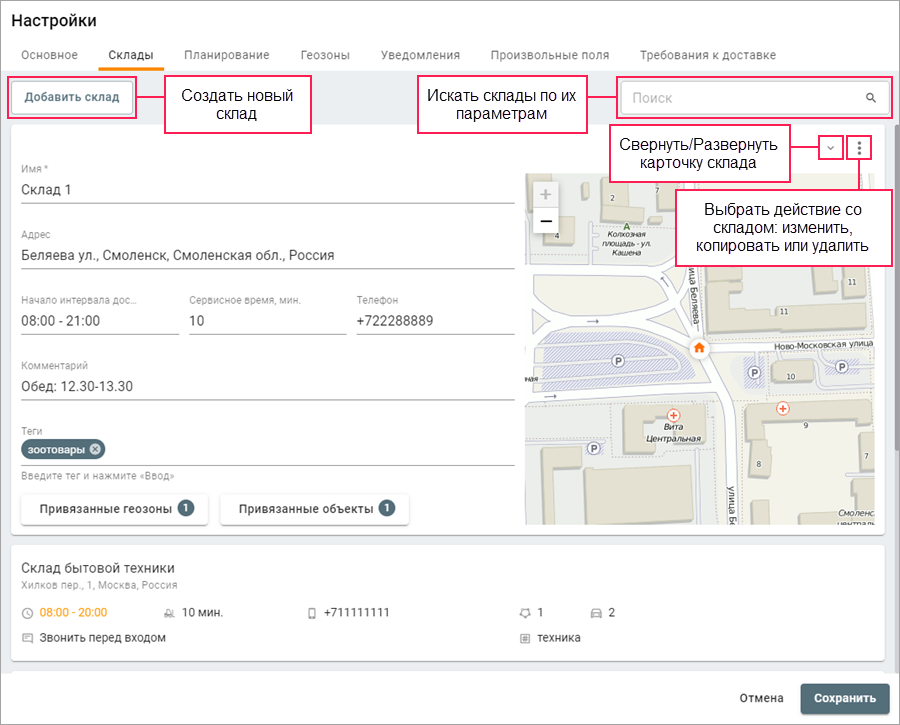Image resolution: width=900 pixels, height=725 pixels.
Task: Click the Комментарий field with lunch time
Action: (x=267, y=386)
